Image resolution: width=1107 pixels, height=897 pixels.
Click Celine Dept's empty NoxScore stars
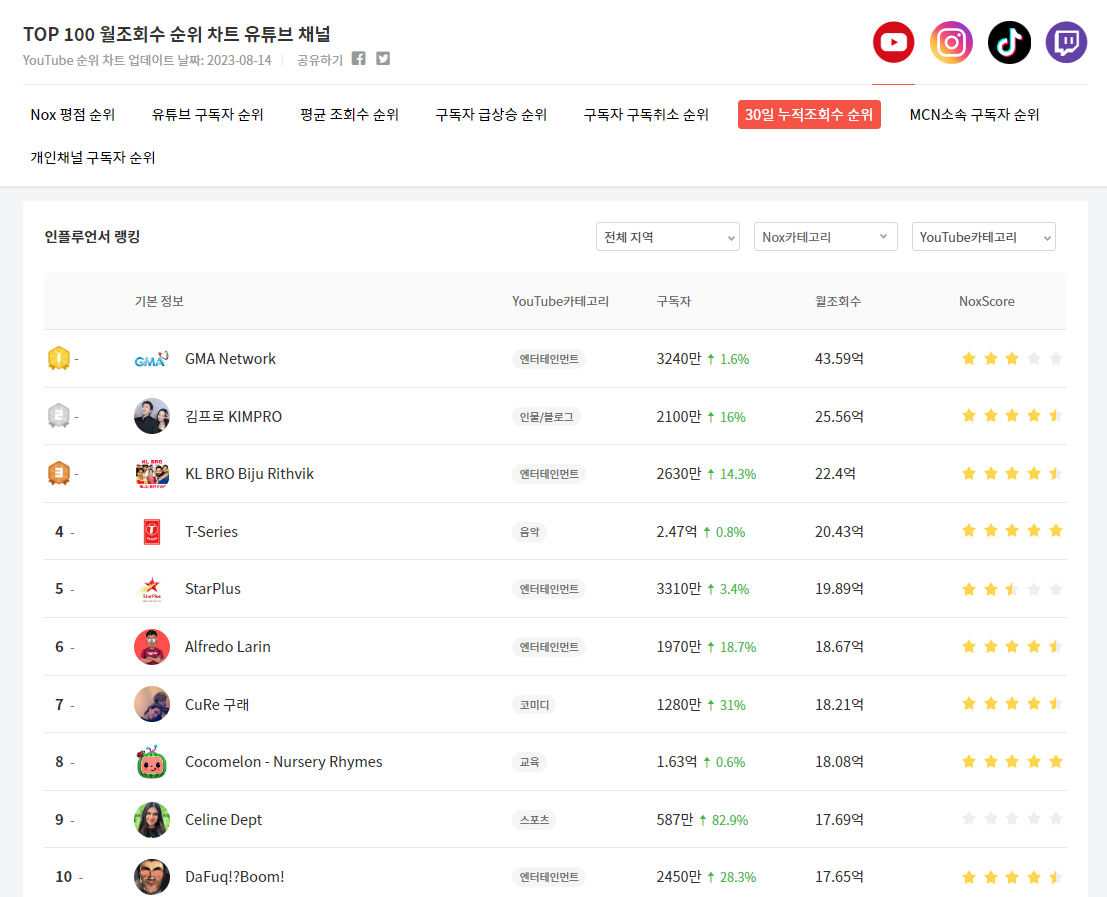coord(1012,819)
